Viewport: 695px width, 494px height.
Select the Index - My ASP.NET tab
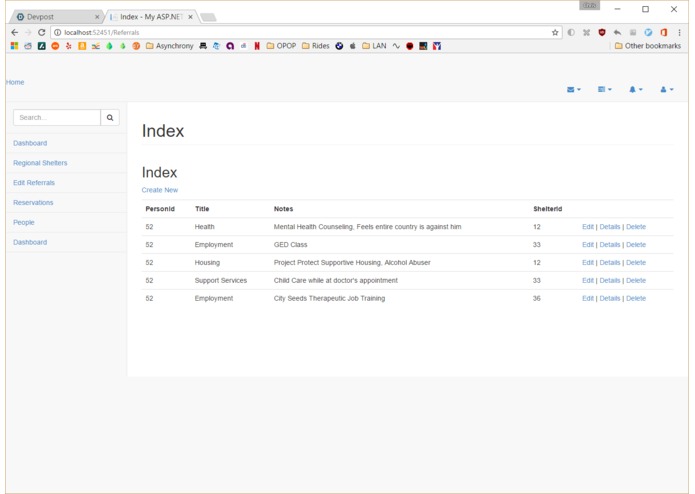point(151,17)
